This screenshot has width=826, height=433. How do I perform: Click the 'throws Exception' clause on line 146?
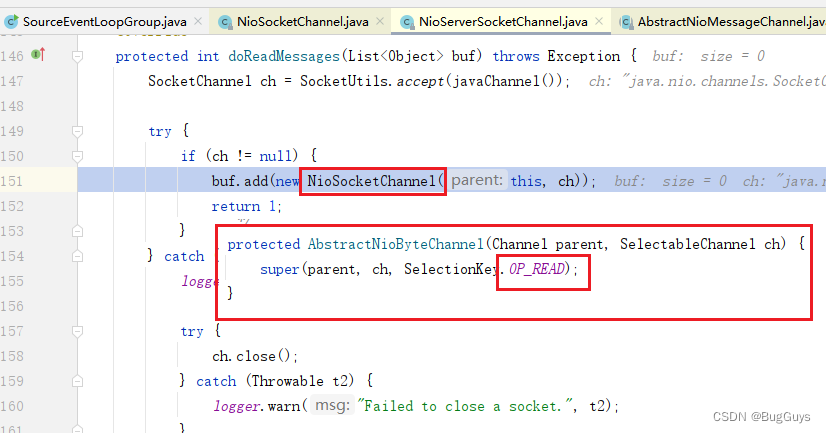(556, 56)
